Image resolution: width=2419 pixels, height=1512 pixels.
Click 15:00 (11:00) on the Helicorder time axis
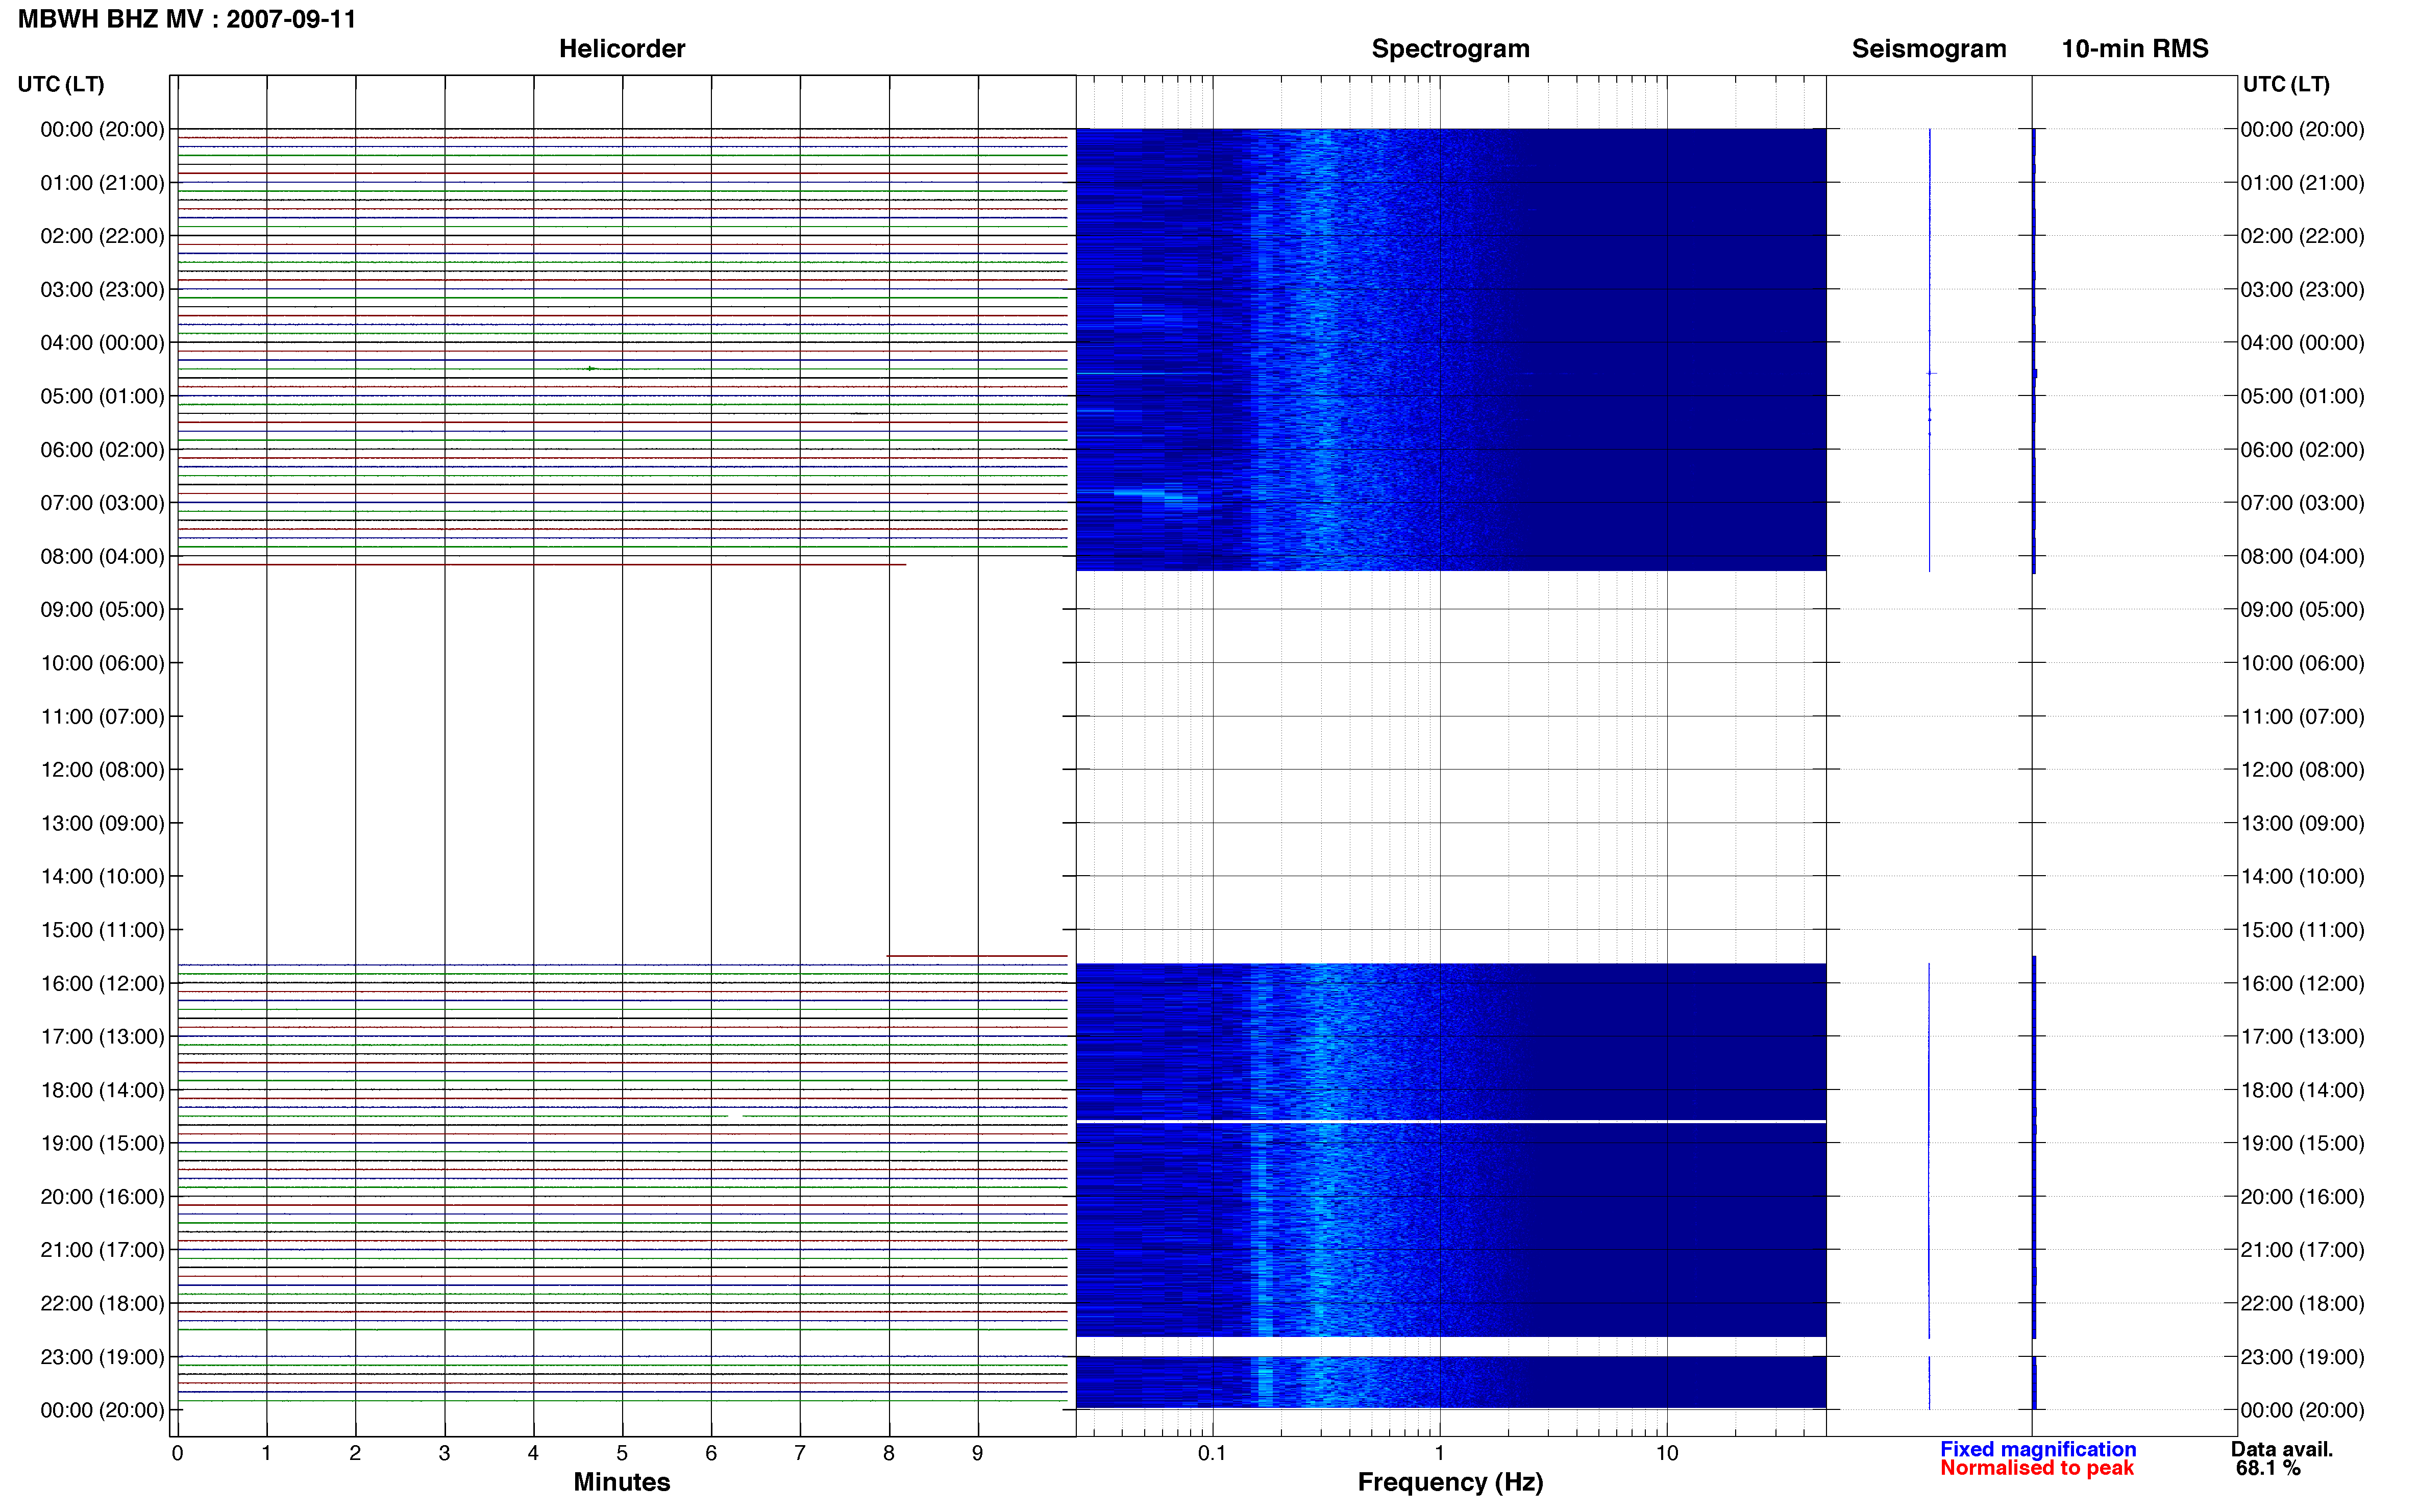coord(102,930)
